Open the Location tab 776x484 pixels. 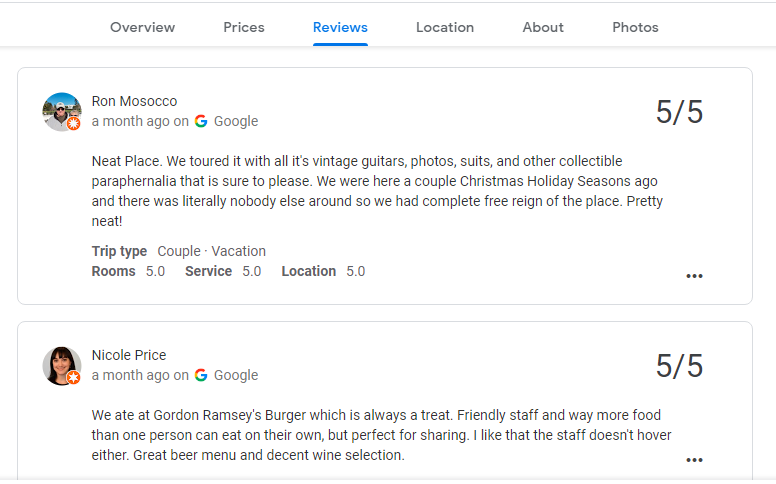click(445, 27)
